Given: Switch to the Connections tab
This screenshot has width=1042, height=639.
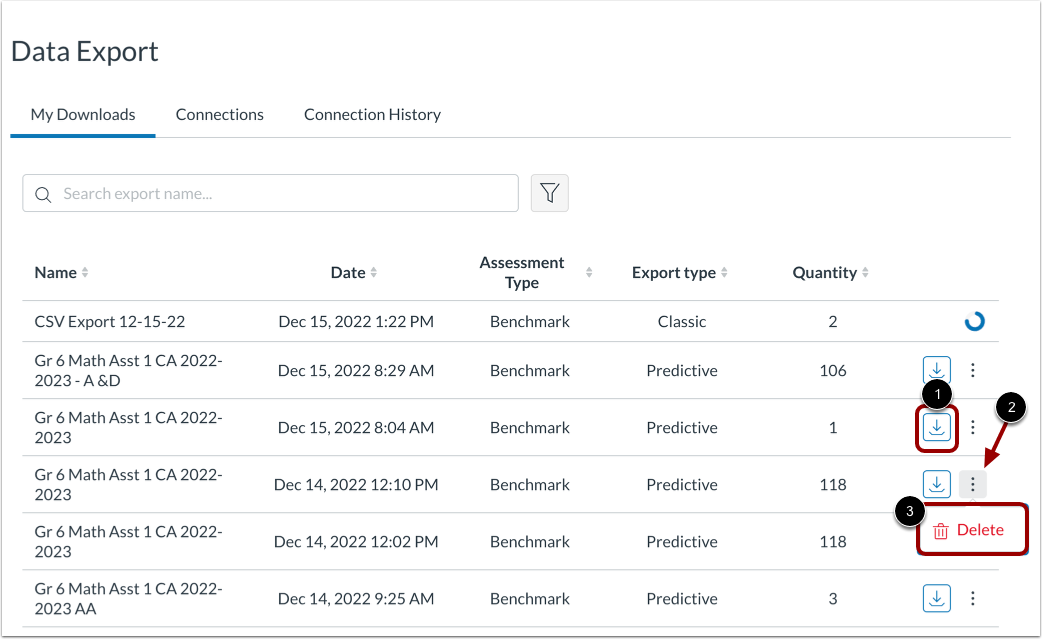Looking at the screenshot, I should [x=219, y=114].
